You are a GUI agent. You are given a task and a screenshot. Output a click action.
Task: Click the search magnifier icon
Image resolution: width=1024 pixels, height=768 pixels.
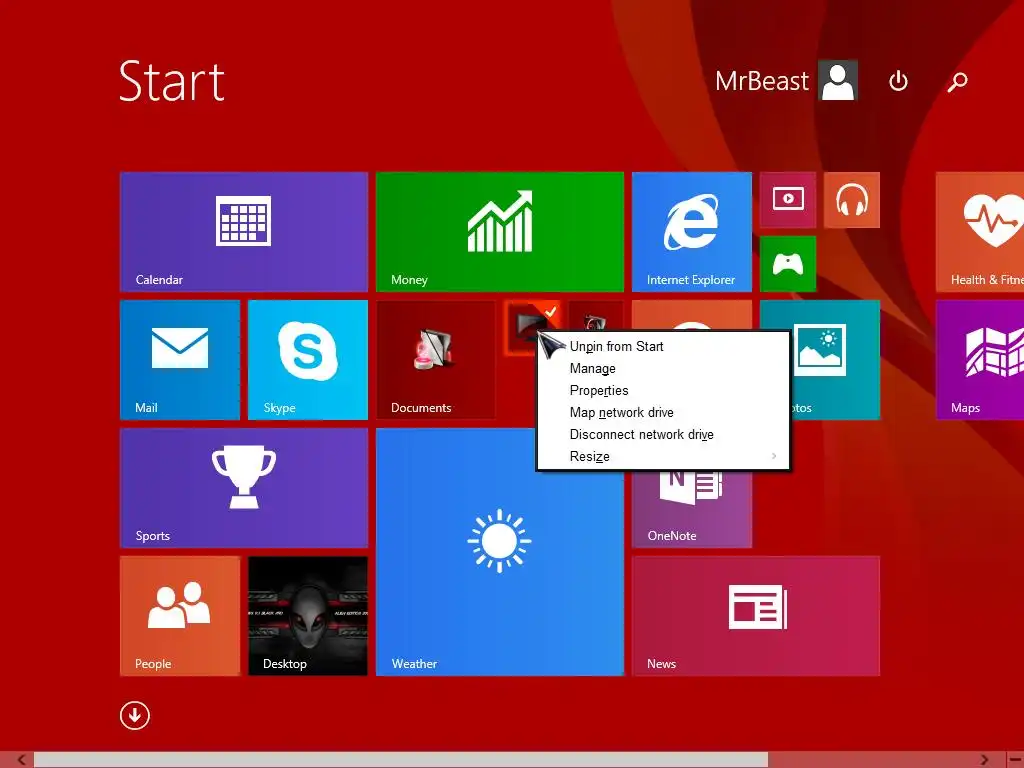coord(957,82)
